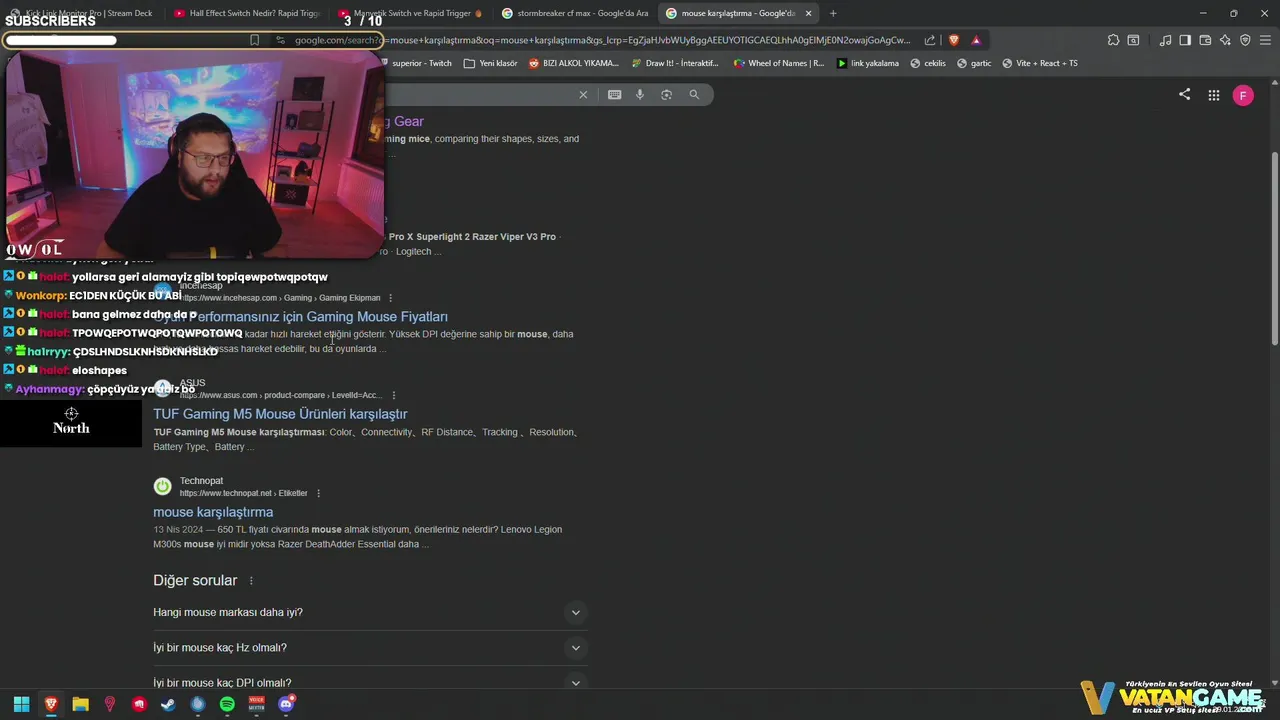Open a new tab with the plus button
The width and height of the screenshot is (1280, 720).
[832, 13]
